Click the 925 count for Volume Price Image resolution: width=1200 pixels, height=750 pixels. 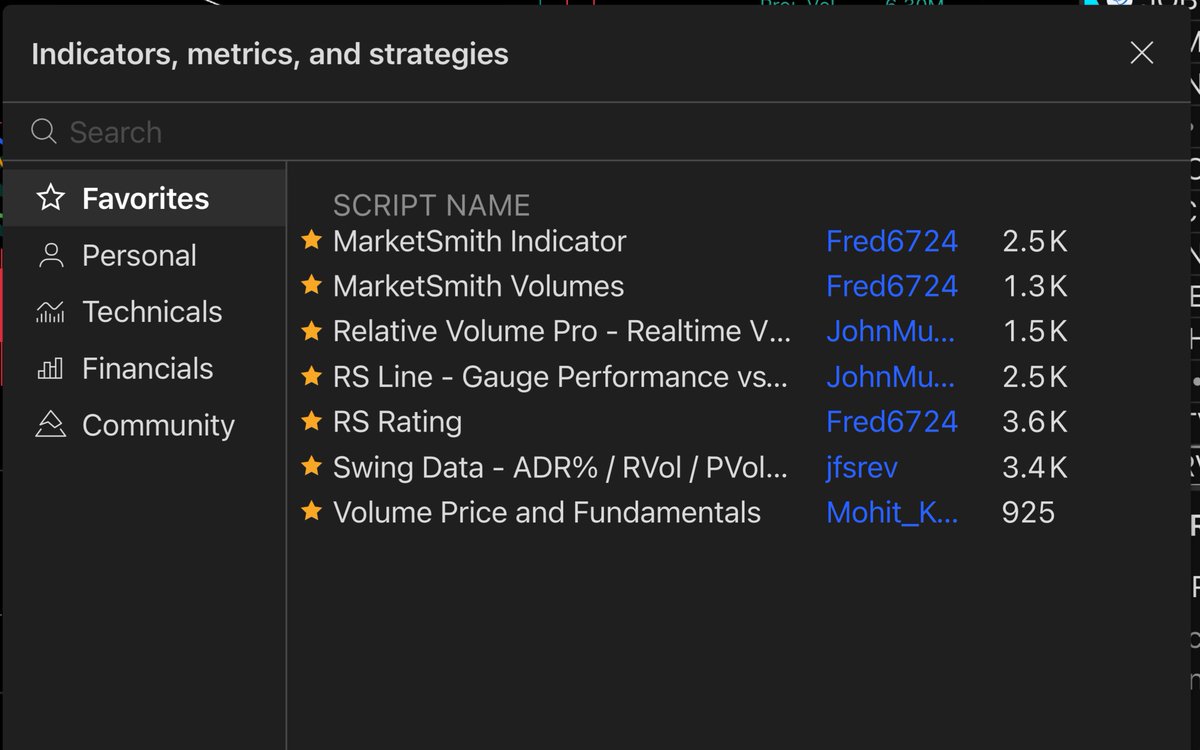click(x=1028, y=513)
